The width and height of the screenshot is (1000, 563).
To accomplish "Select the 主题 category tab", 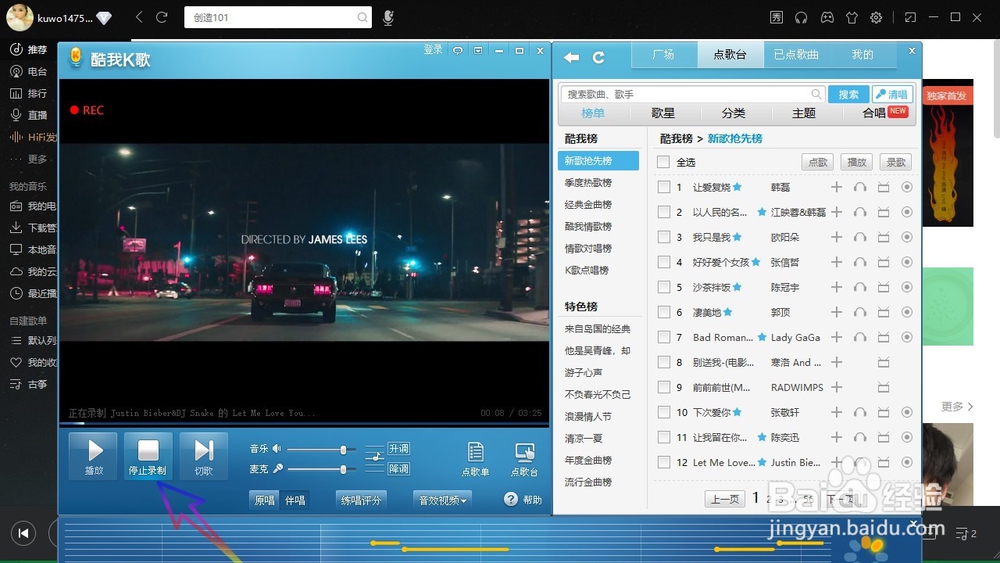I will click(804, 113).
